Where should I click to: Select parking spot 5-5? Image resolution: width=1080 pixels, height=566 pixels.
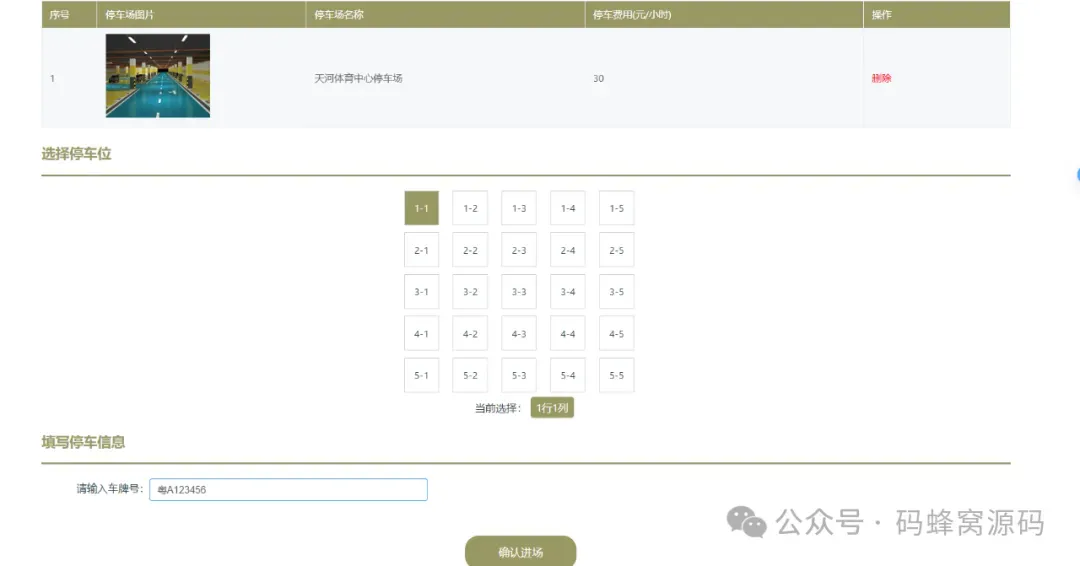click(616, 375)
